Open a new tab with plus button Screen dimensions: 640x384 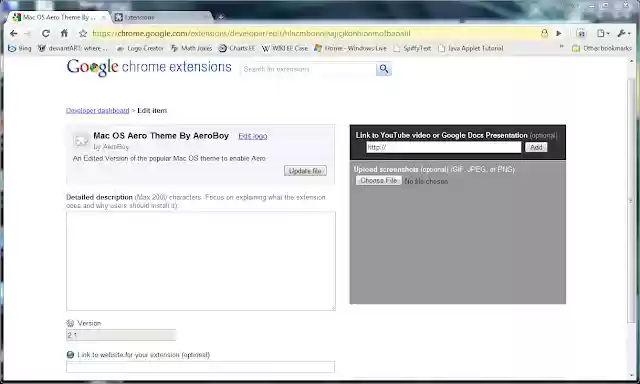[221, 17]
